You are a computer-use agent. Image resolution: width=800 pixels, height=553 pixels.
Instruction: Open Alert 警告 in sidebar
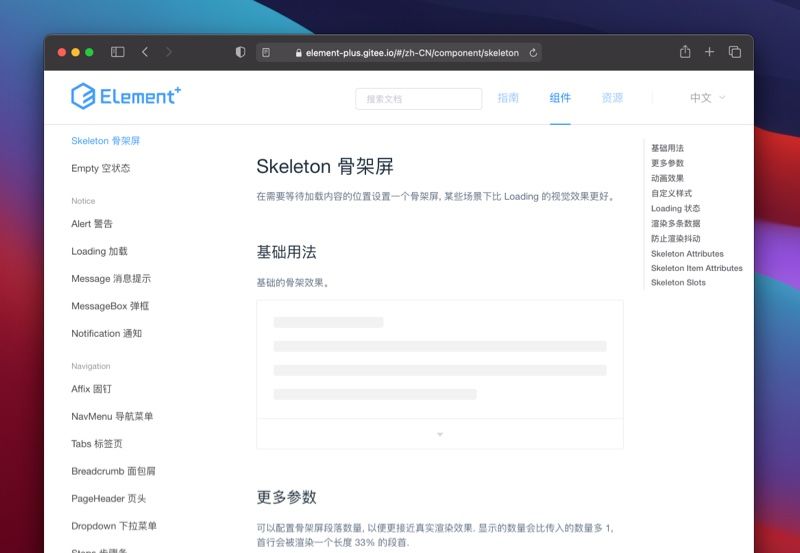tap(92, 223)
